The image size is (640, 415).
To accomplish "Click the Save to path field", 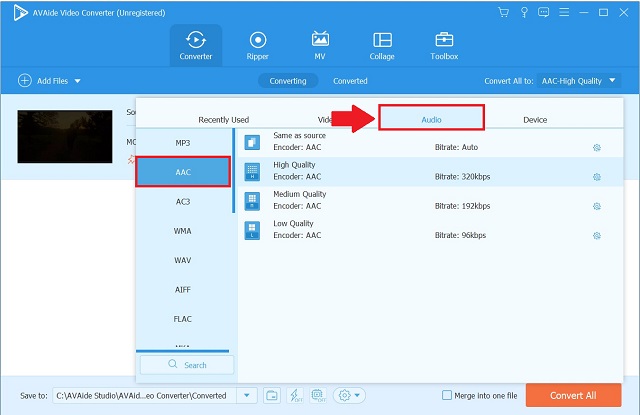I will 144,395.
